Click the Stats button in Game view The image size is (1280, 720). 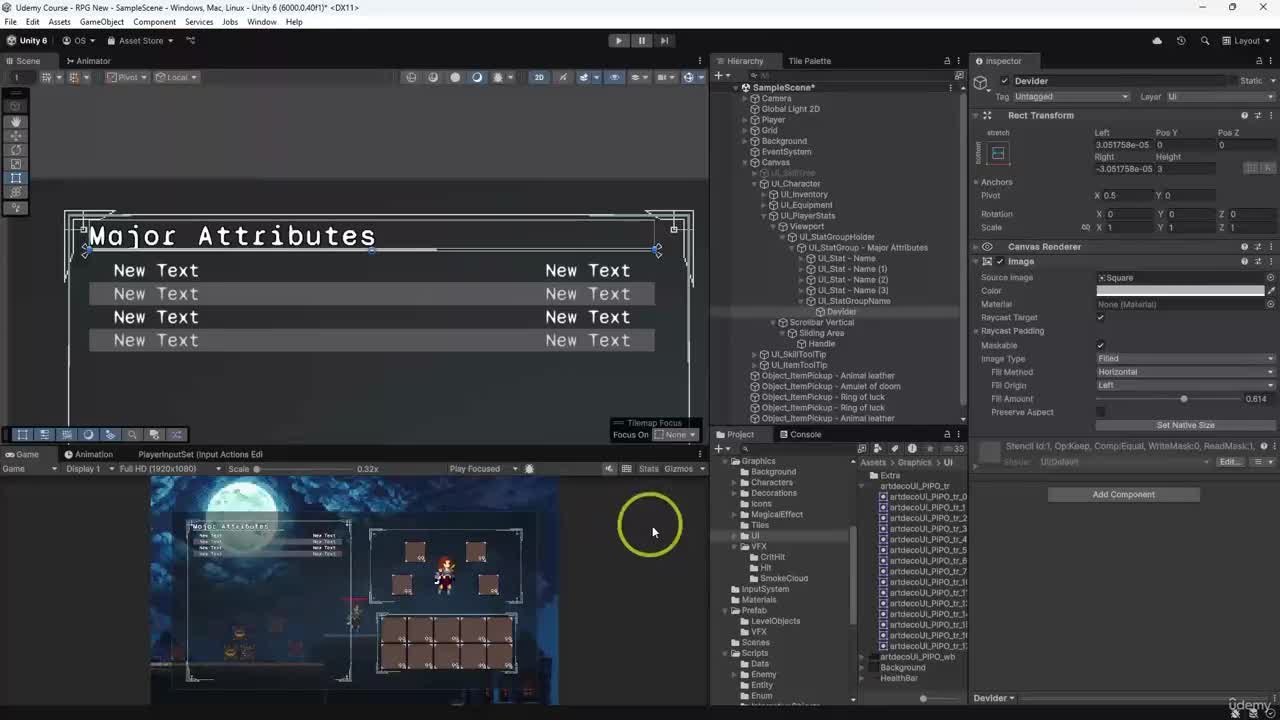[649, 469]
